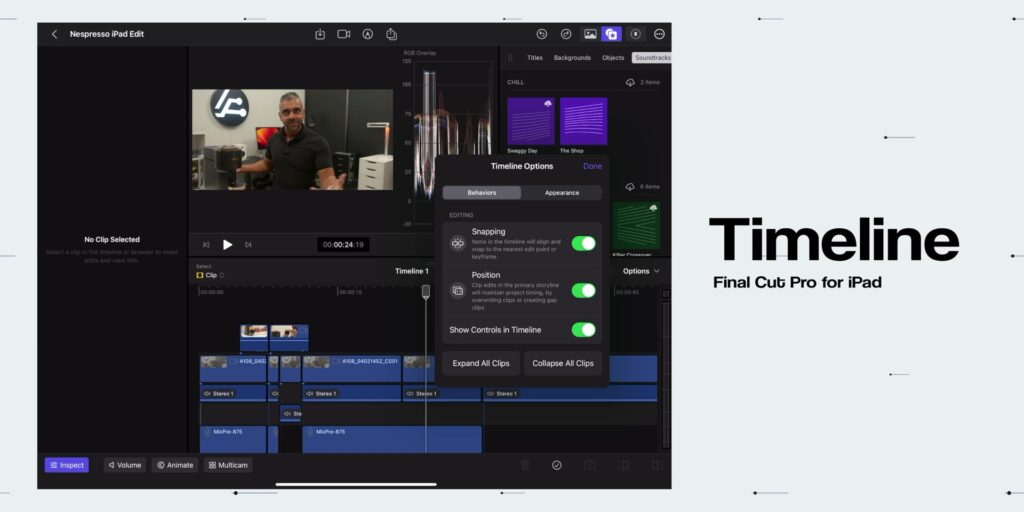Open the camera record icon
Screen dimensions: 1024x512
coord(344,34)
